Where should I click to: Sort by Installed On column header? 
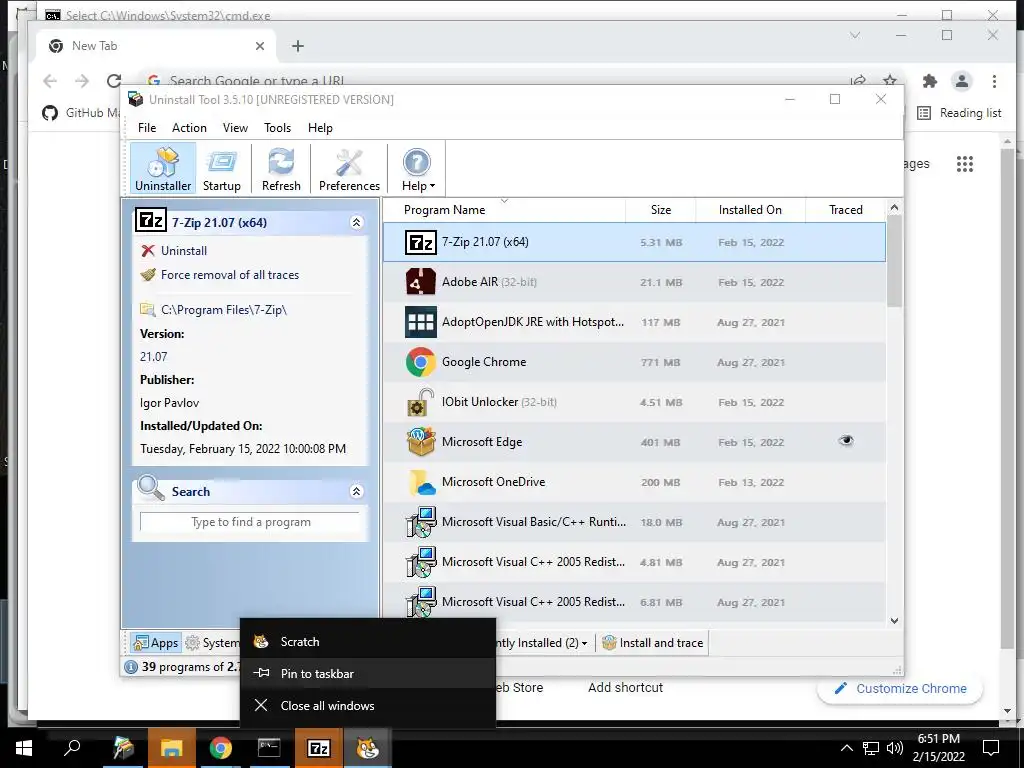[x=750, y=210]
